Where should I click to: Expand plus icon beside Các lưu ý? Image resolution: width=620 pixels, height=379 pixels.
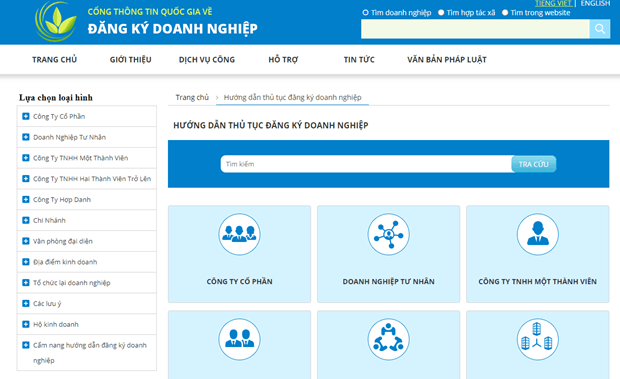[x=26, y=304]
